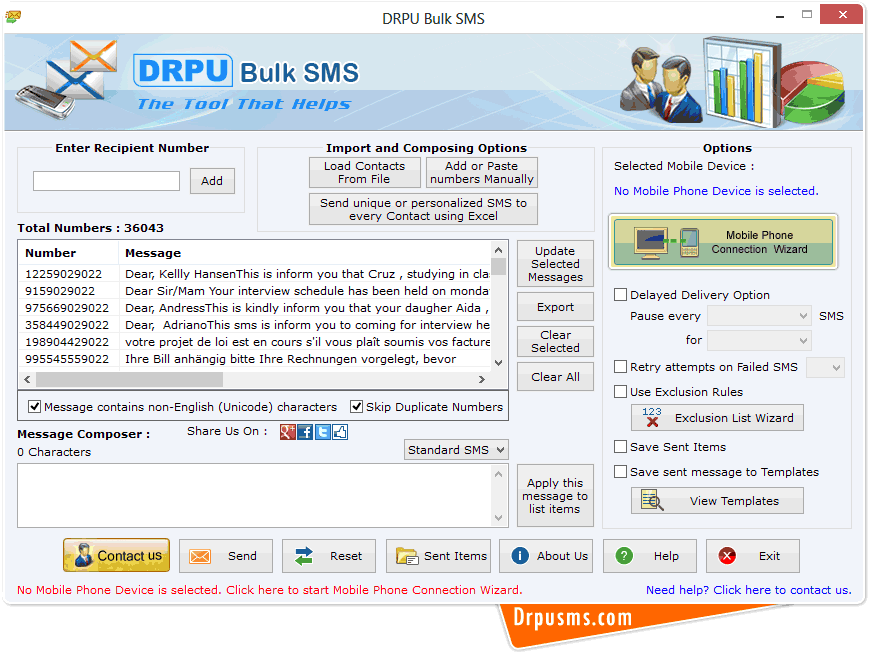Click the Send envelope icon
This screenshot has width=869, height=654.
(200, 556)
